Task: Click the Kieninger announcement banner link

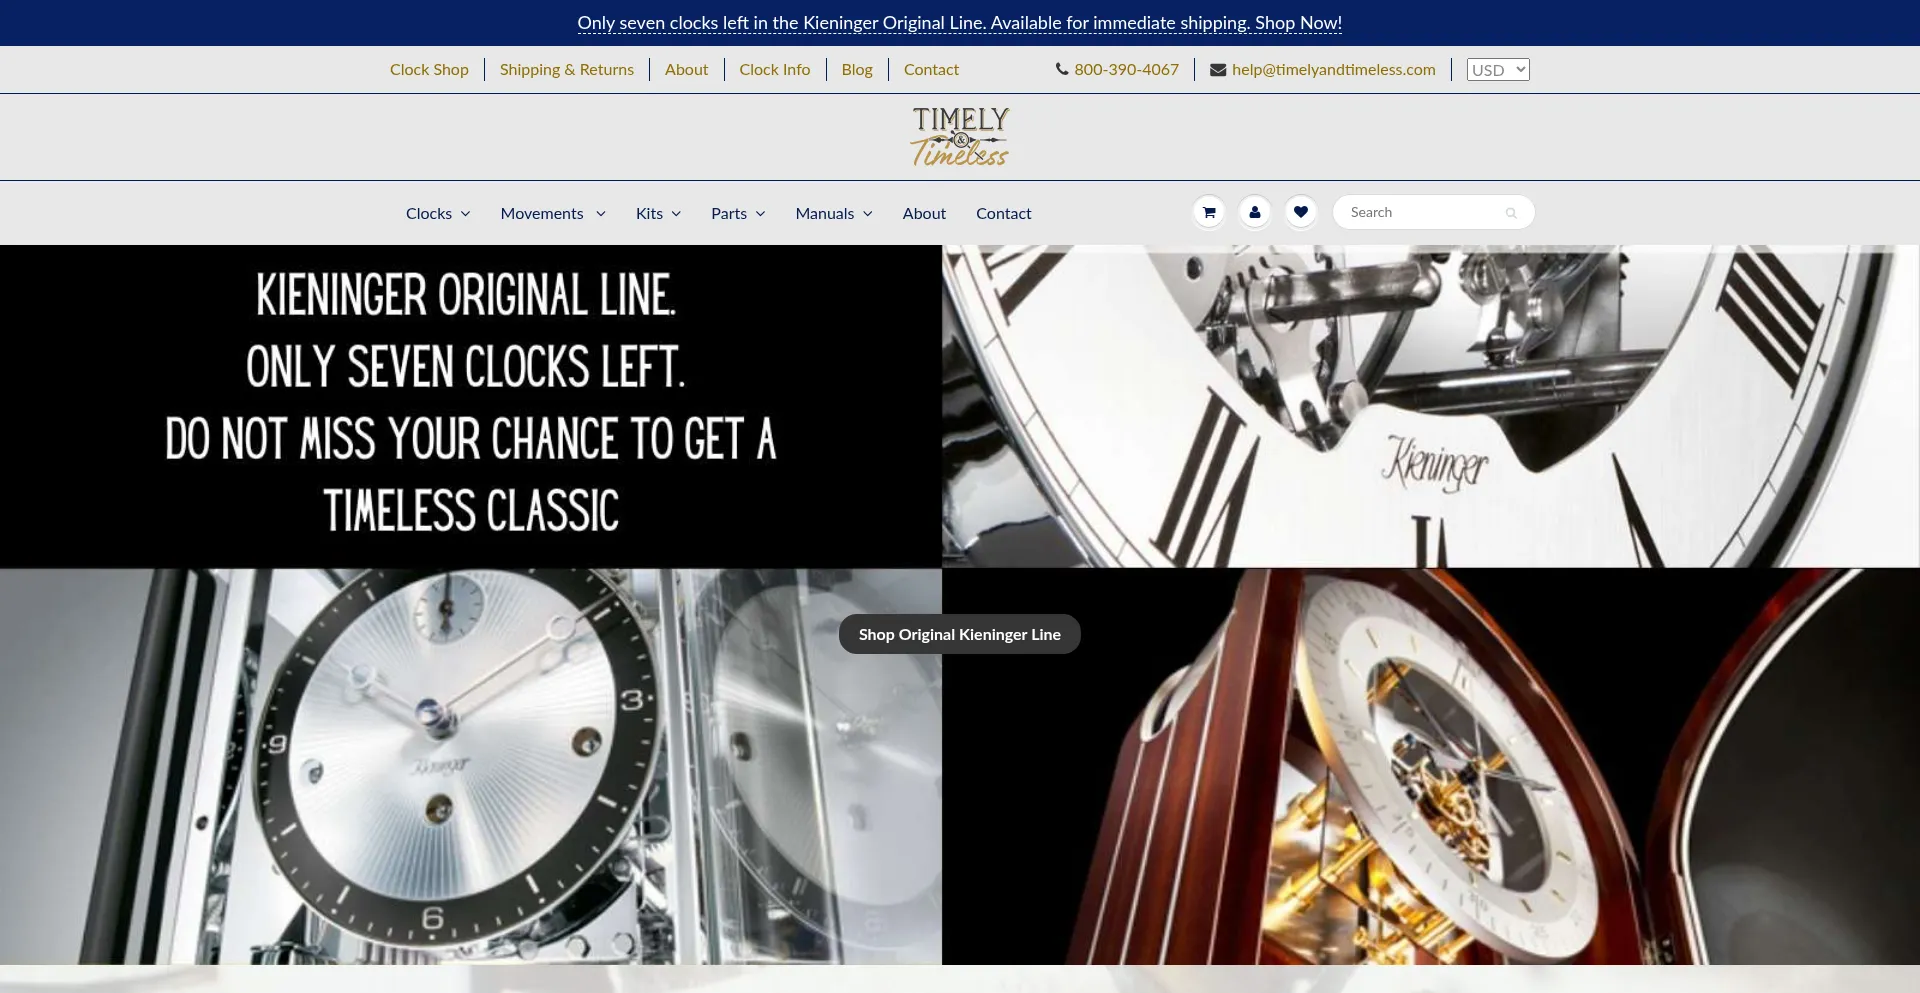Action: pyautogui.click(x=960, y=23)
